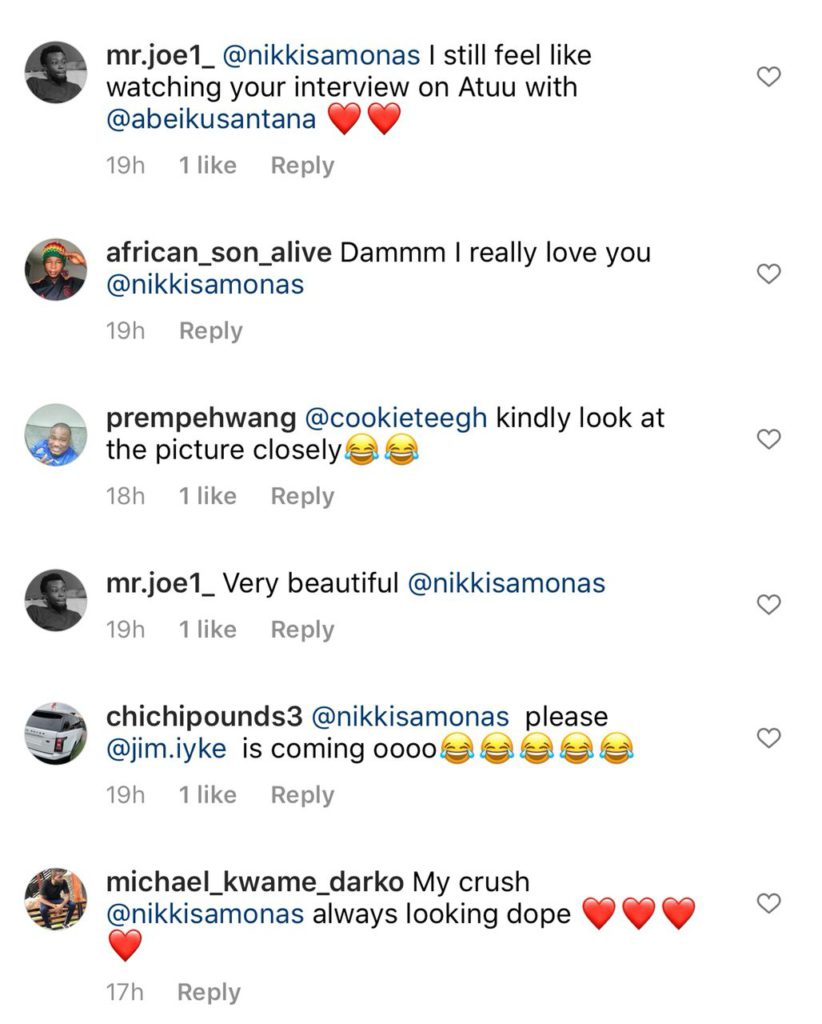
Task: Like michael_kwame_darko's 'My crush' comment
Action: (767, 903)
